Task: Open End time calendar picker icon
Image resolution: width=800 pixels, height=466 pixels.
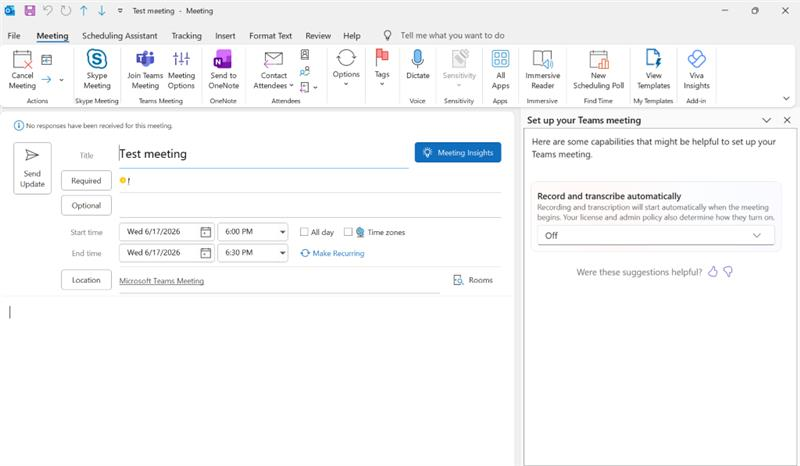Action: (206, 253)
